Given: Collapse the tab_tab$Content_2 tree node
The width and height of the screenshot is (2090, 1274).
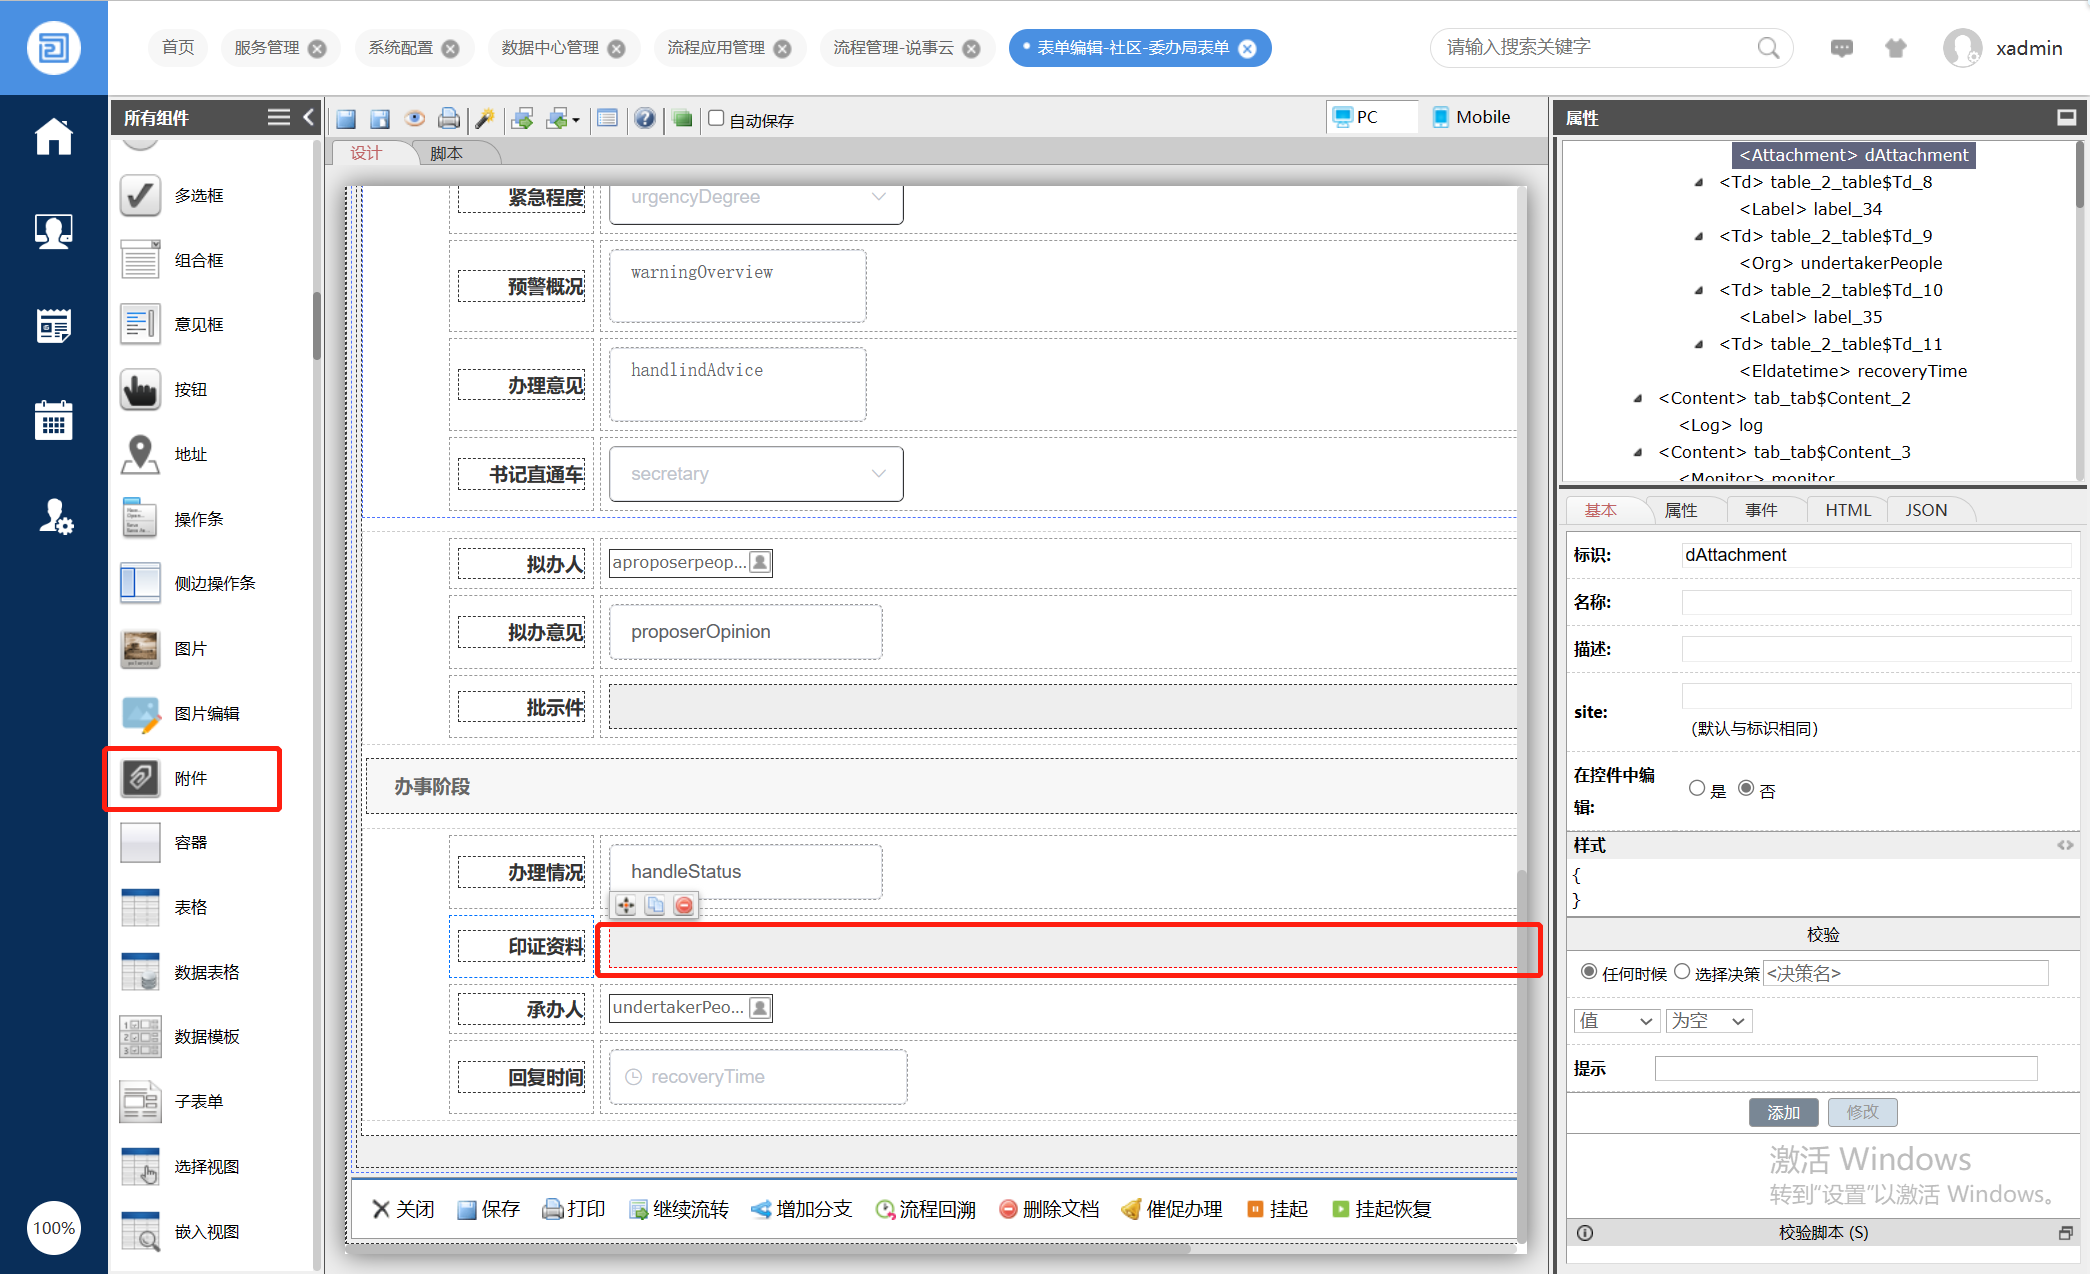Looking at the screenshot, I should point(1637,398).
